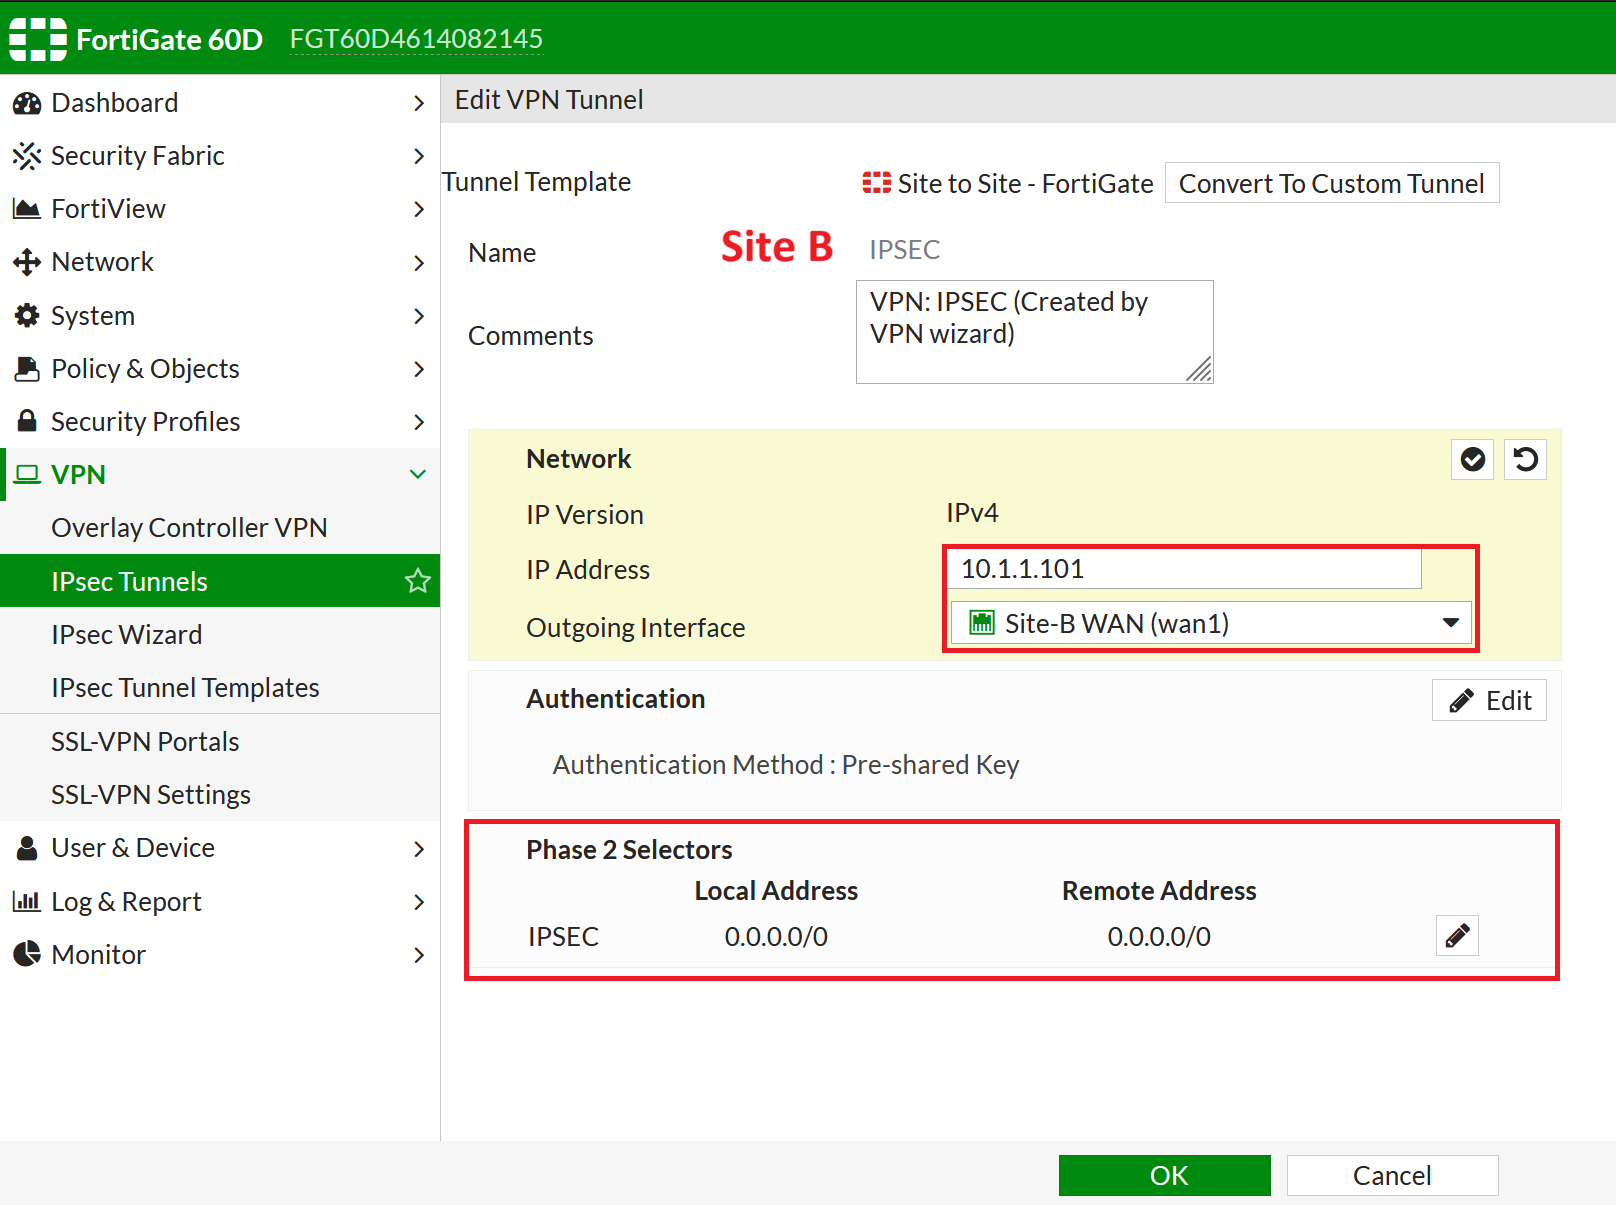
Task: Click the Comments text area
Action: (x=1035, y=332)
